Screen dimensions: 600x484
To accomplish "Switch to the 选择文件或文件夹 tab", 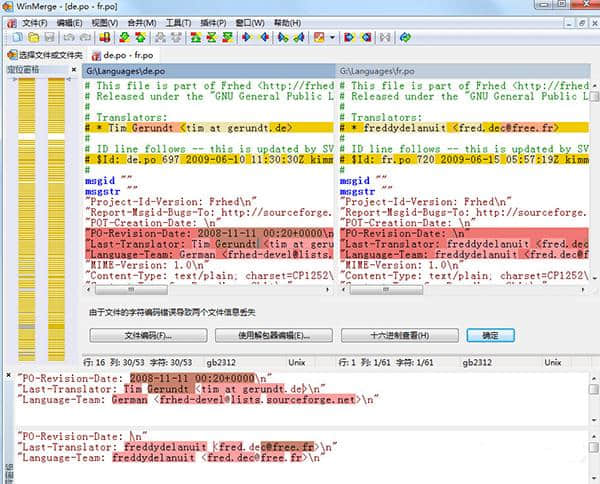I will [x=47, y=54].
